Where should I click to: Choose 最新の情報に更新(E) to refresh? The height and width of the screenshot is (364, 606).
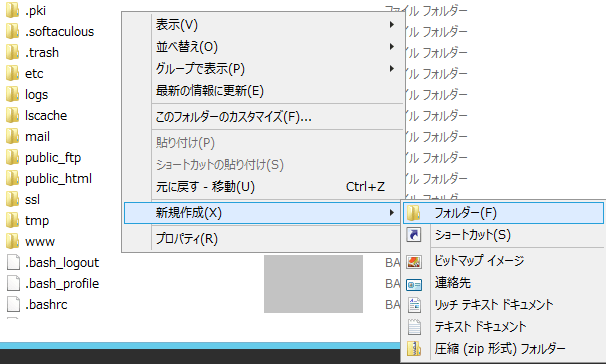[x=263, y=91]
